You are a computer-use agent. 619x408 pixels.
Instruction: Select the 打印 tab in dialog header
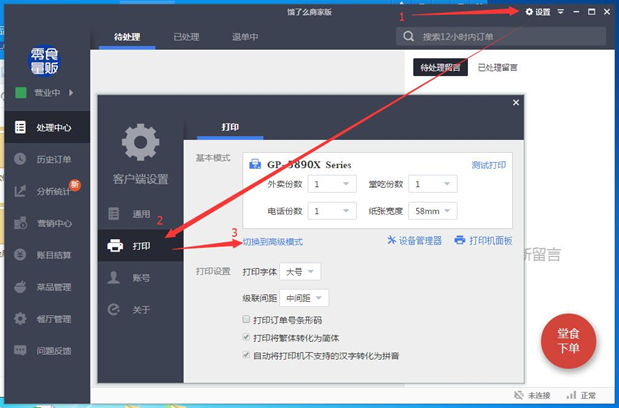(230, 127)
